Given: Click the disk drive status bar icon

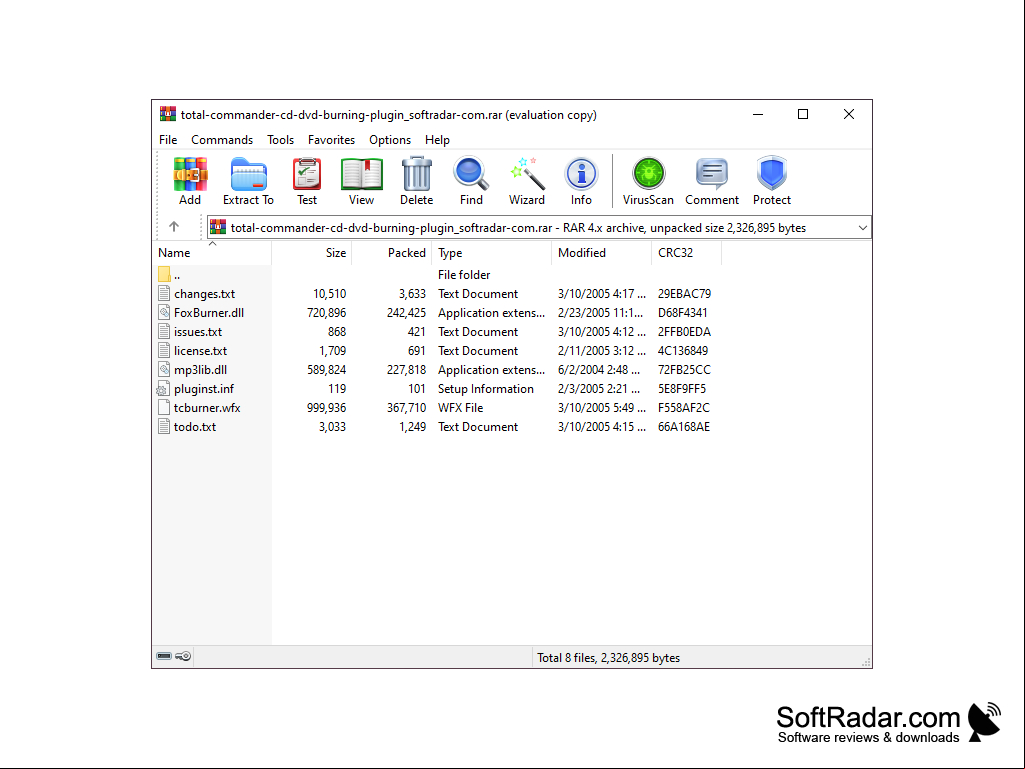Looking at the screenshot, I should [164, 656].
